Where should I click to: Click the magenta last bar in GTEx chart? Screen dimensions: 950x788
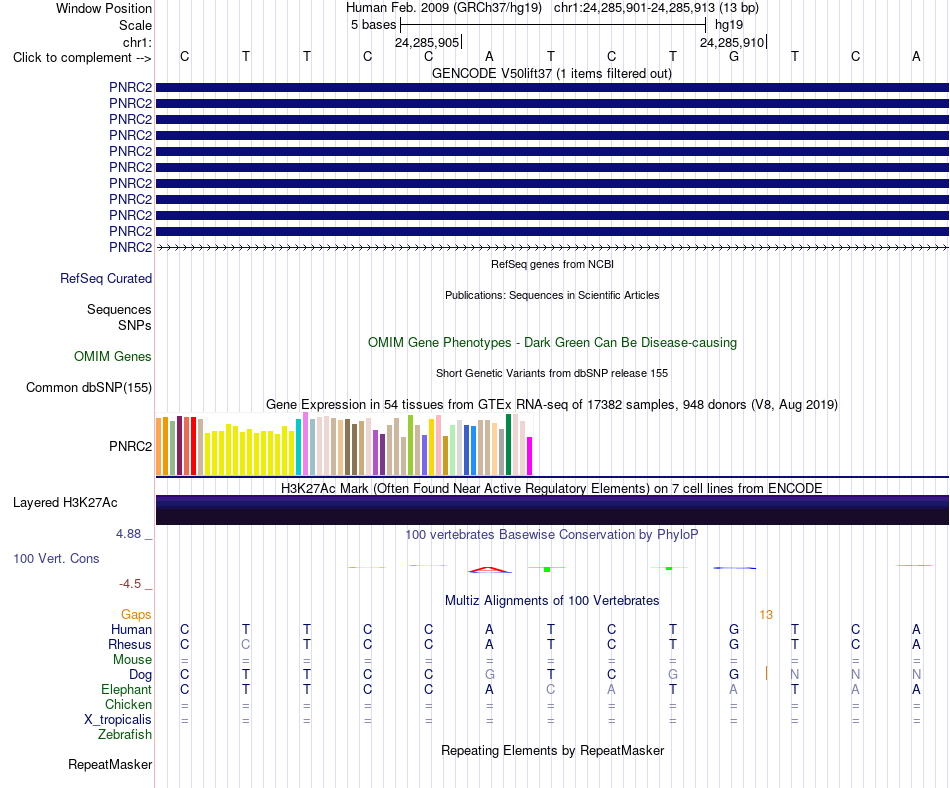tap(530, 456)
